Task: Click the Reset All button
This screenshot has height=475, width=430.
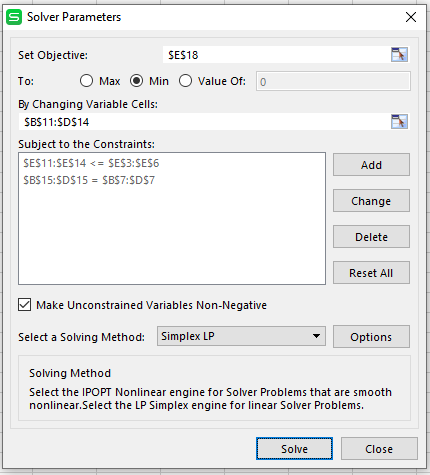Action: (371, 273)
